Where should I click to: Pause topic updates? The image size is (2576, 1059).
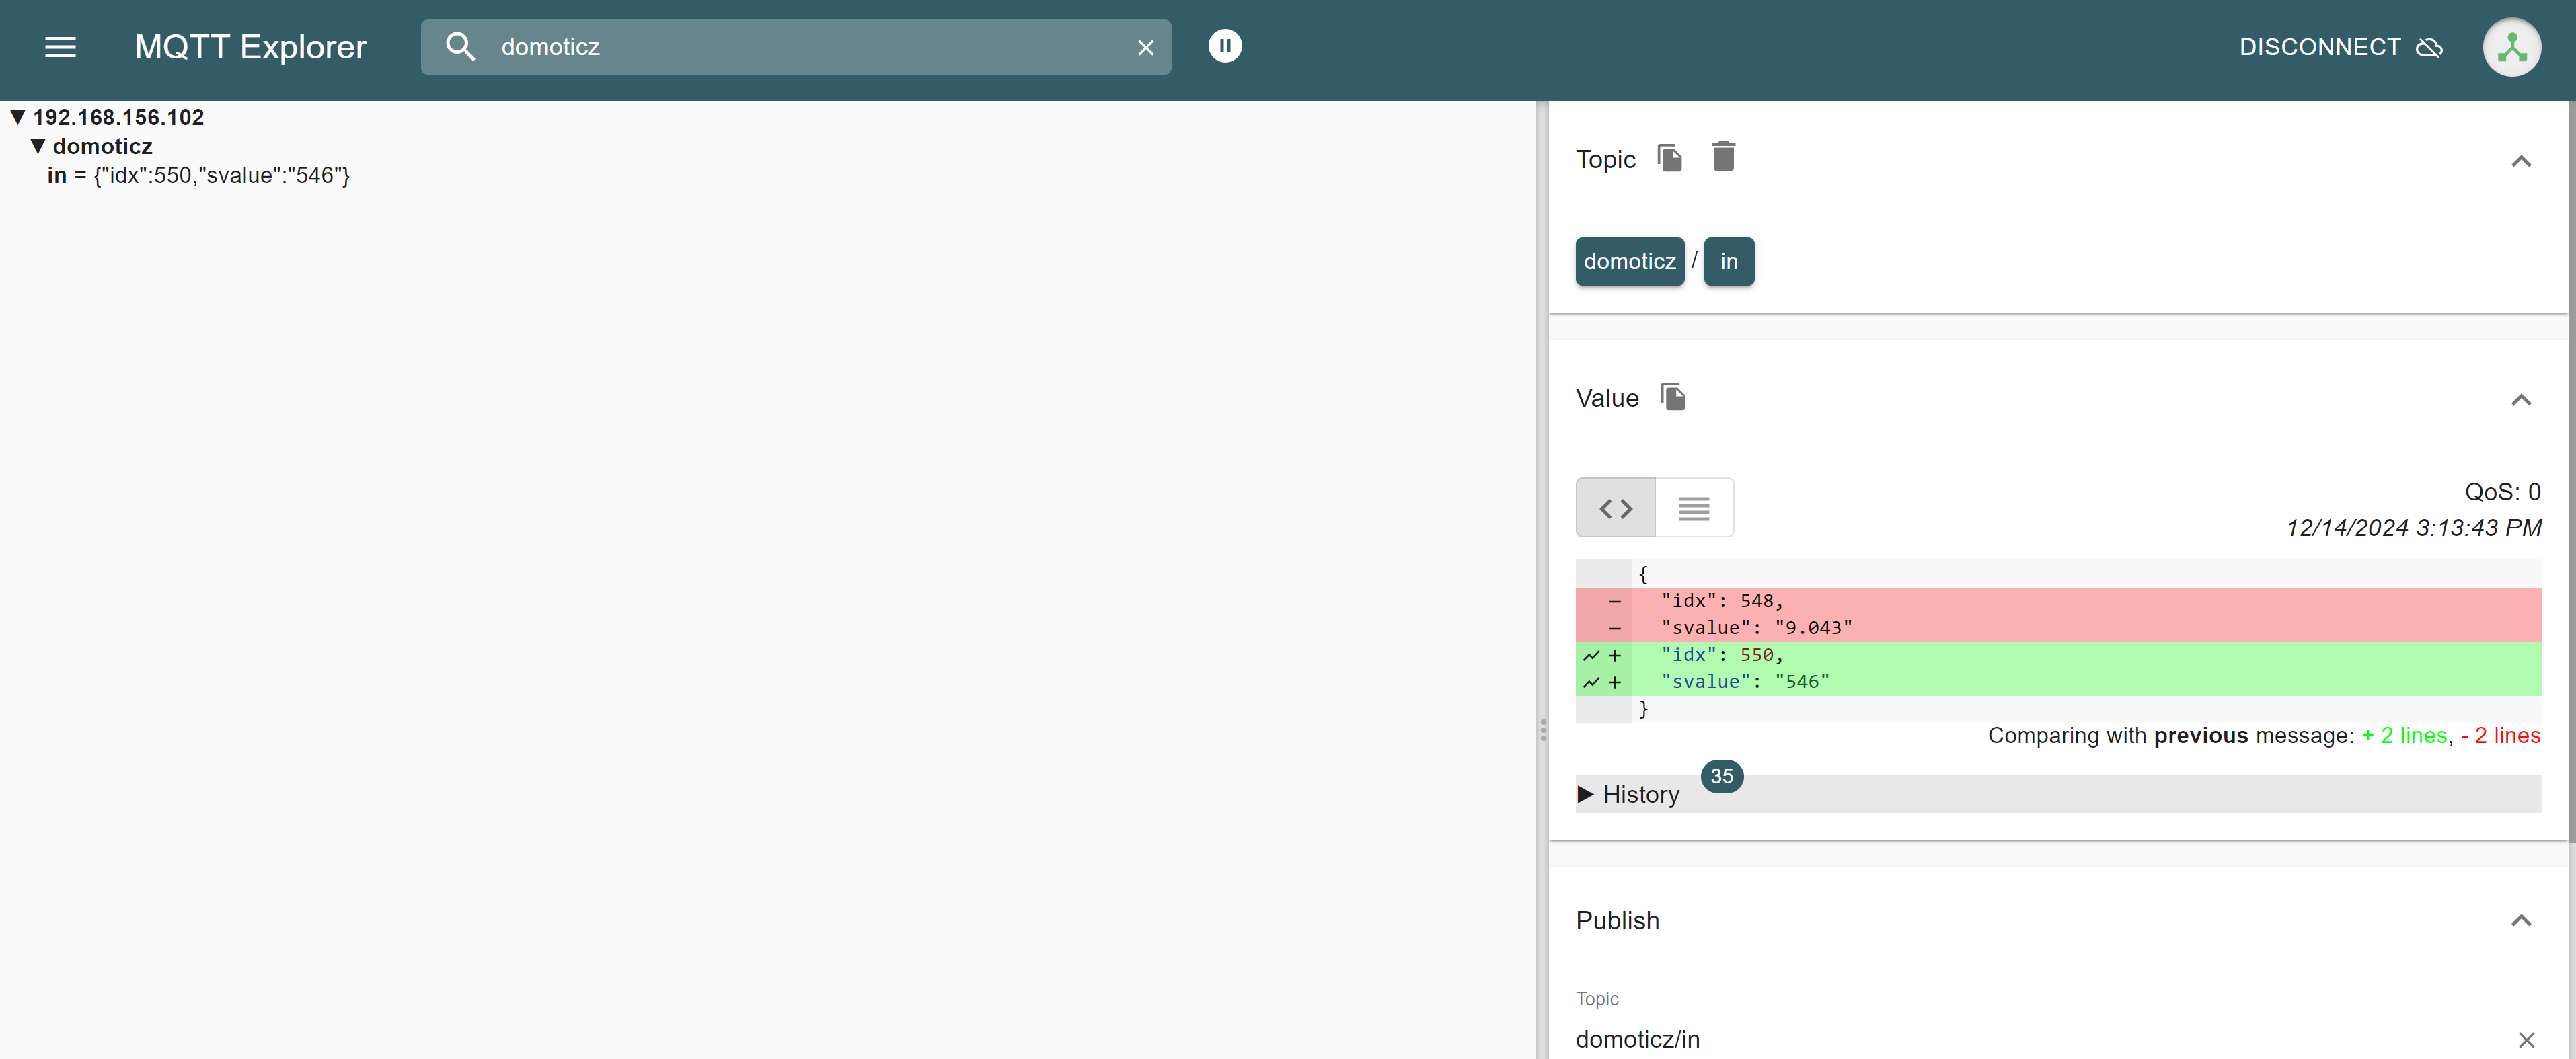pos(1224,46)
